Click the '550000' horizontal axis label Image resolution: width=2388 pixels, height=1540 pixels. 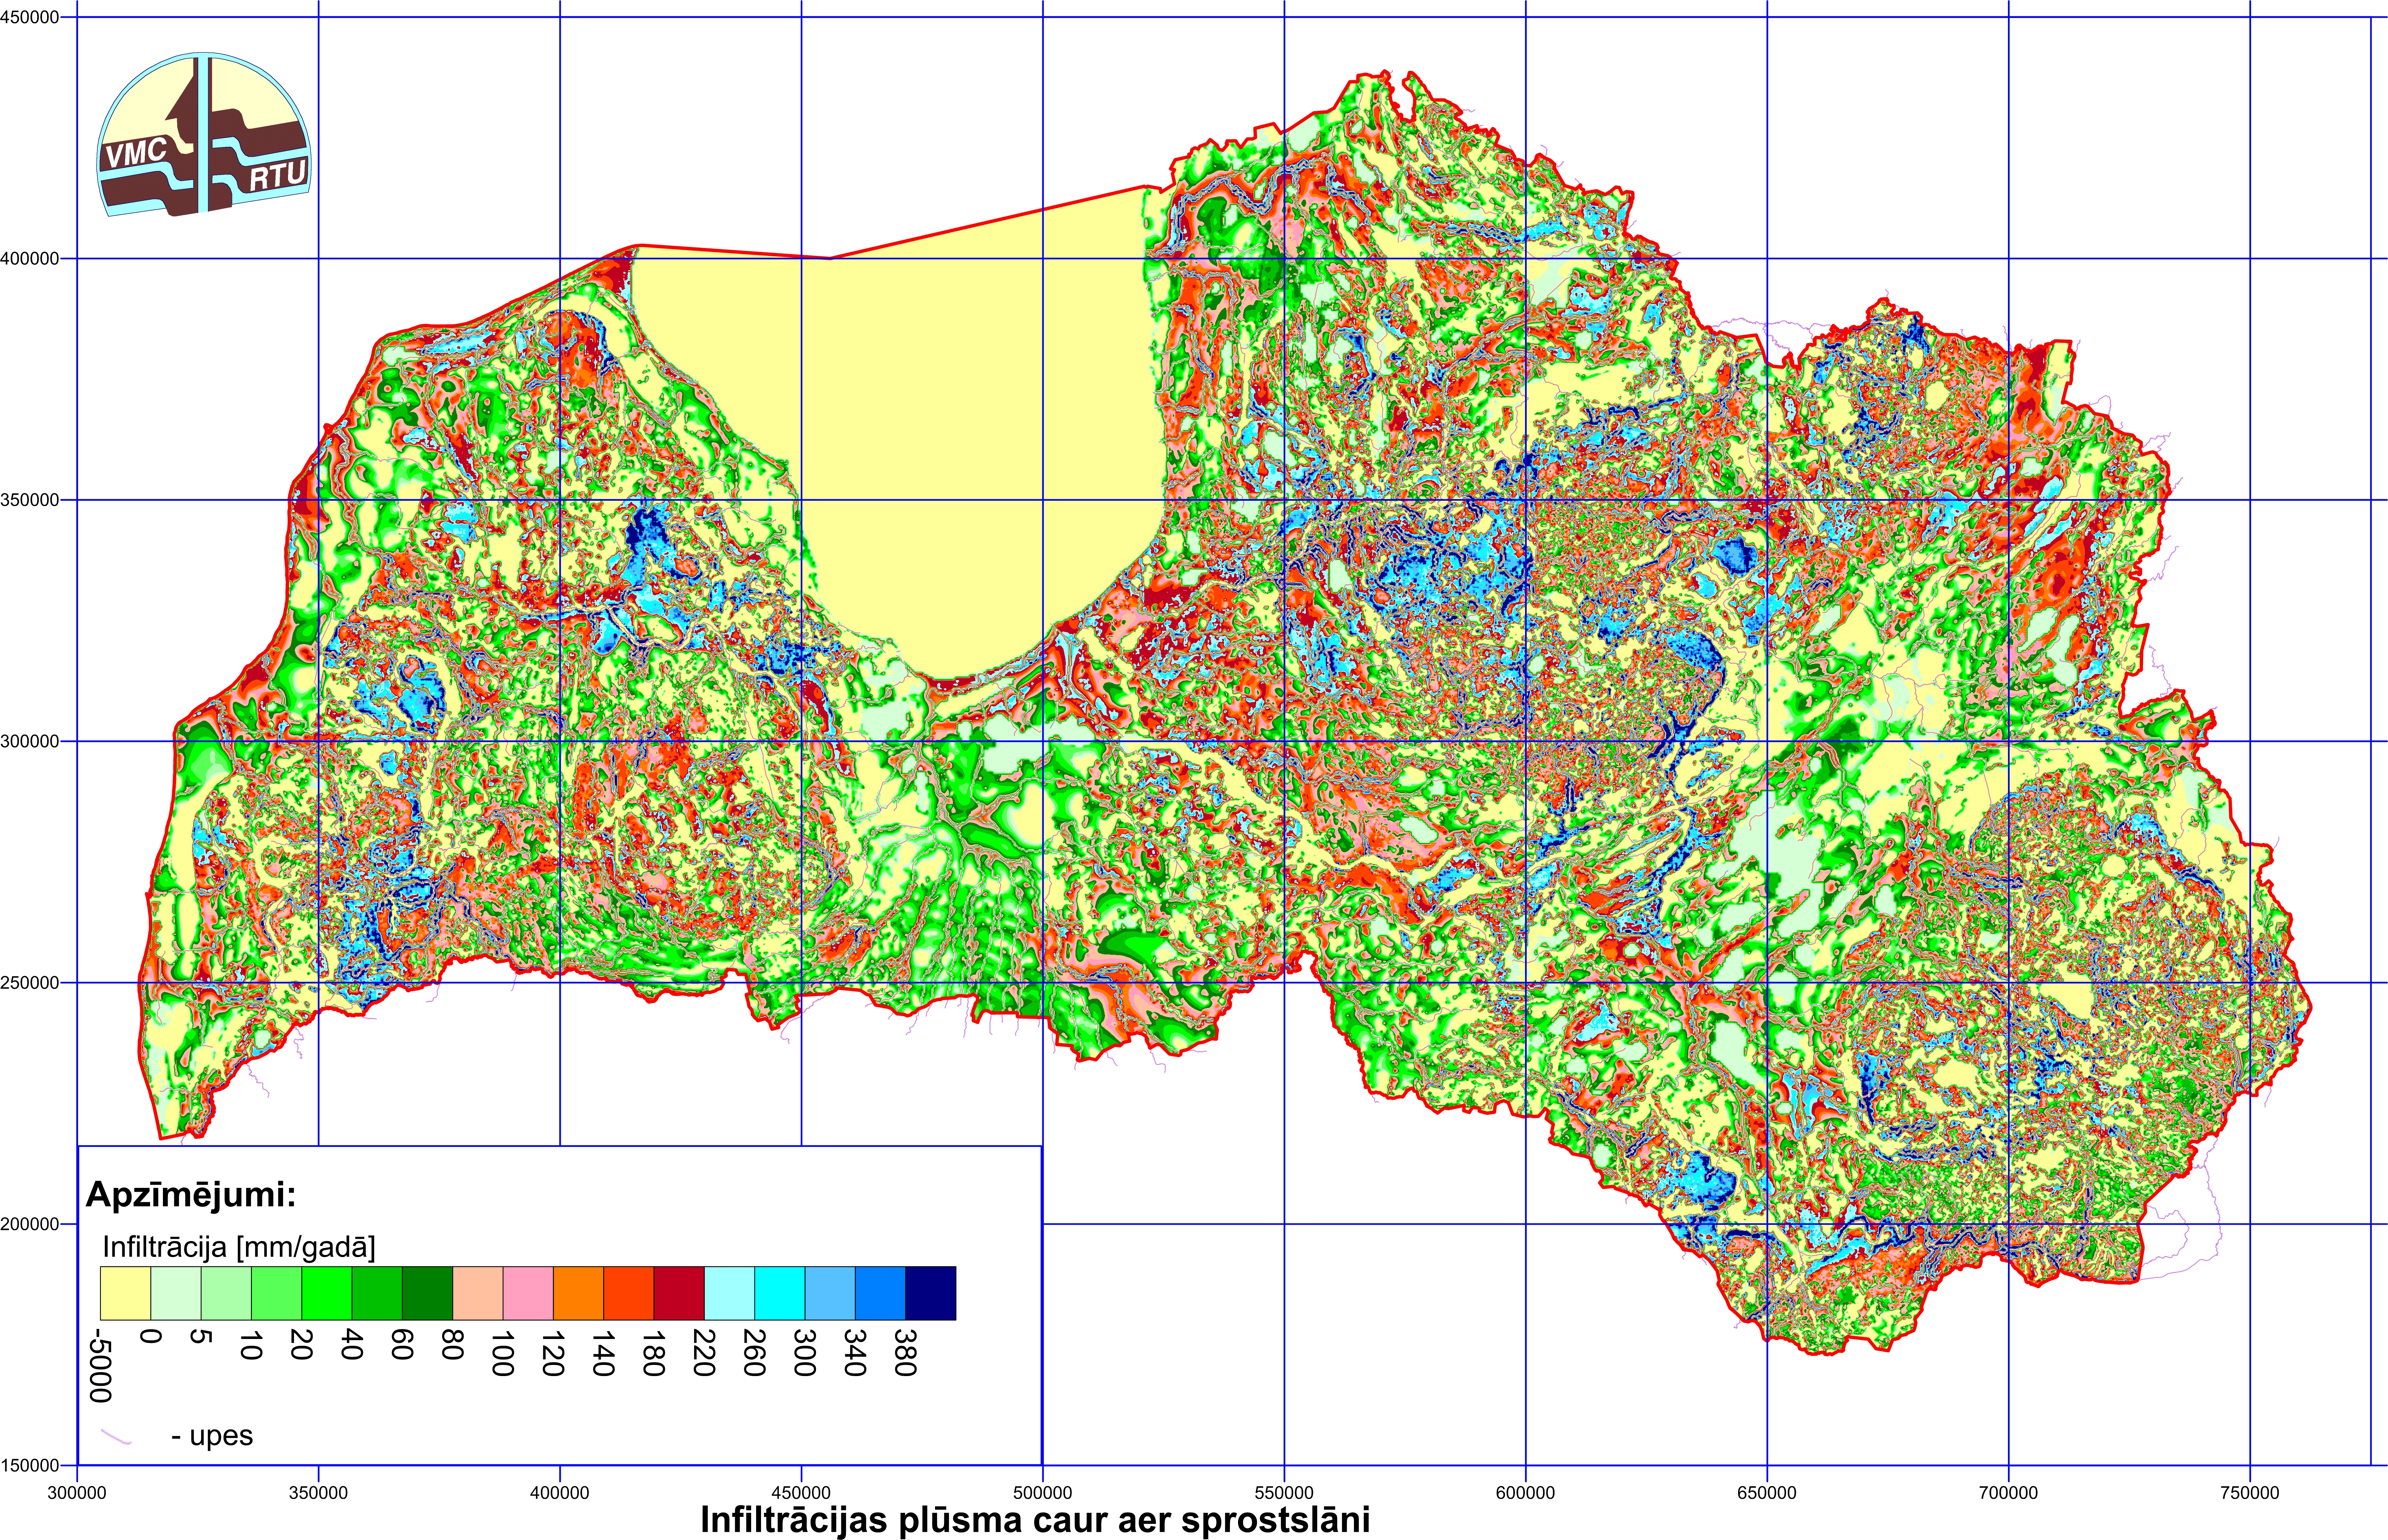pos(1284,1493)
